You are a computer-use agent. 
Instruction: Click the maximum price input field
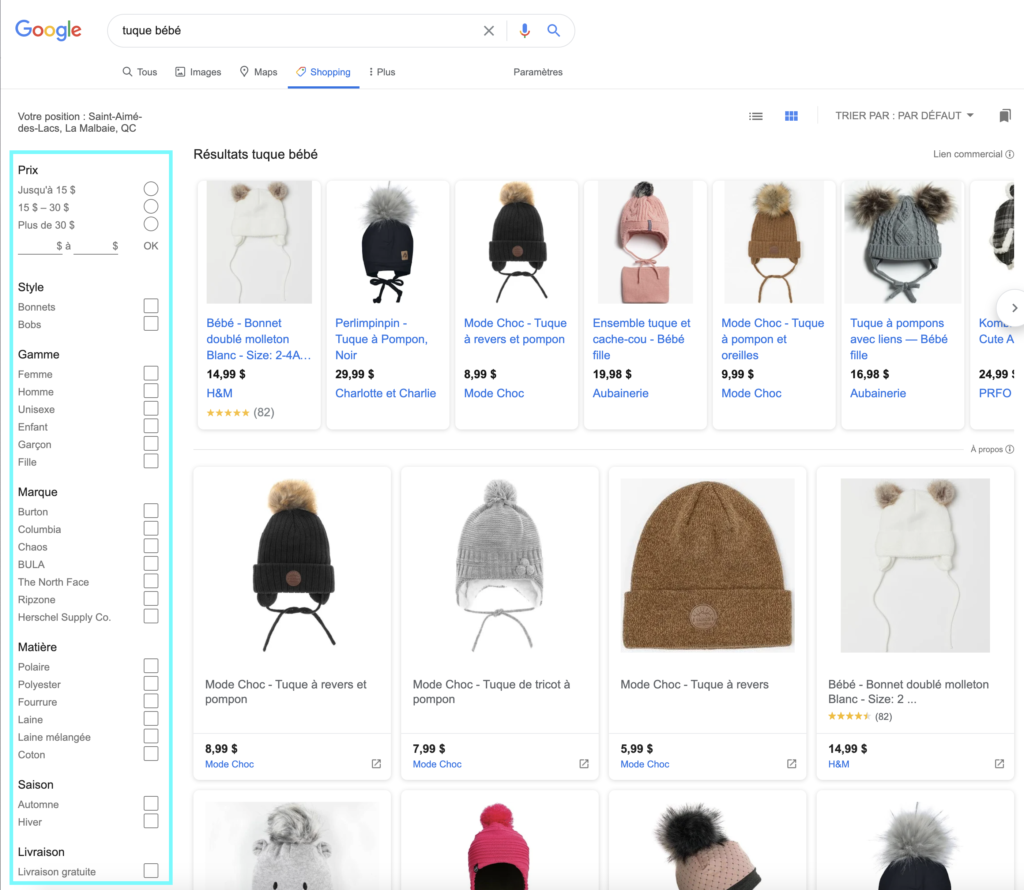click(x=96, y=246)
